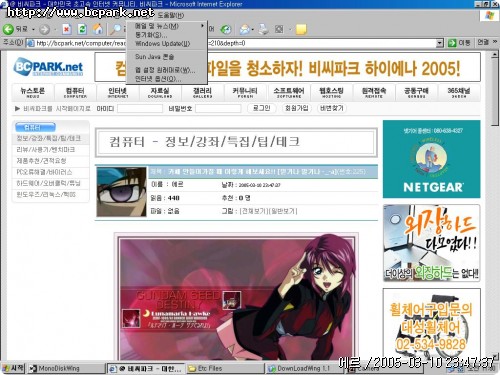Click the green Go arrow button
This screenshot has height=375, width=500.
pyautogui.click(x=452, y=43)
